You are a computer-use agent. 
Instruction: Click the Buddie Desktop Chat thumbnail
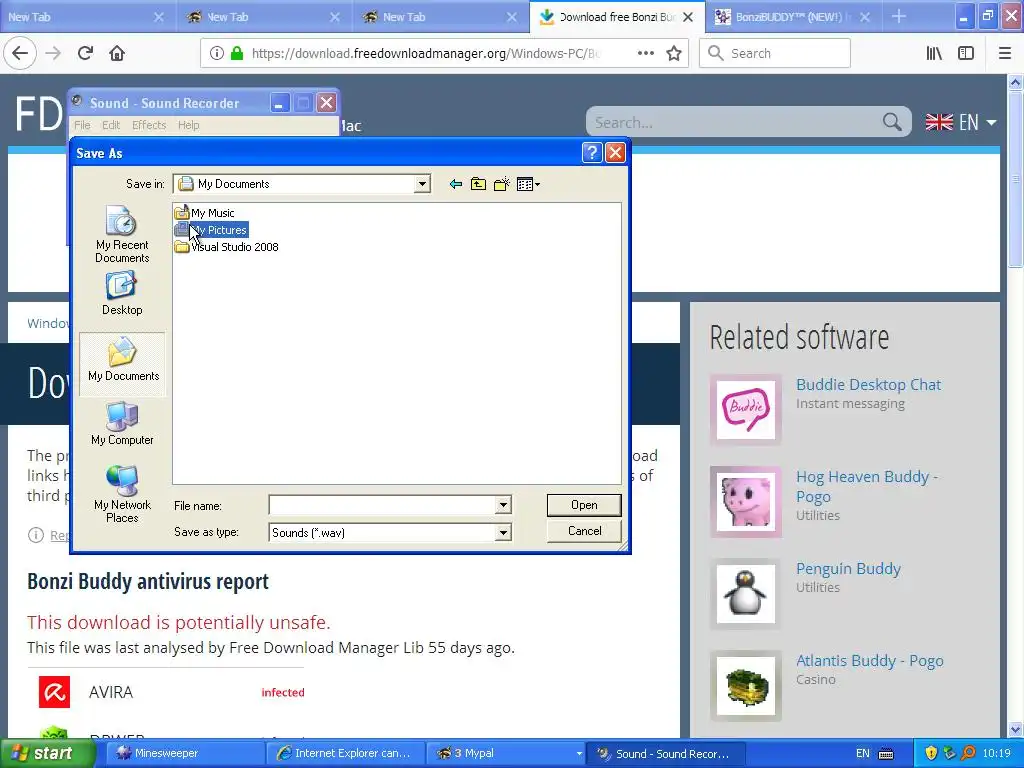746,409
